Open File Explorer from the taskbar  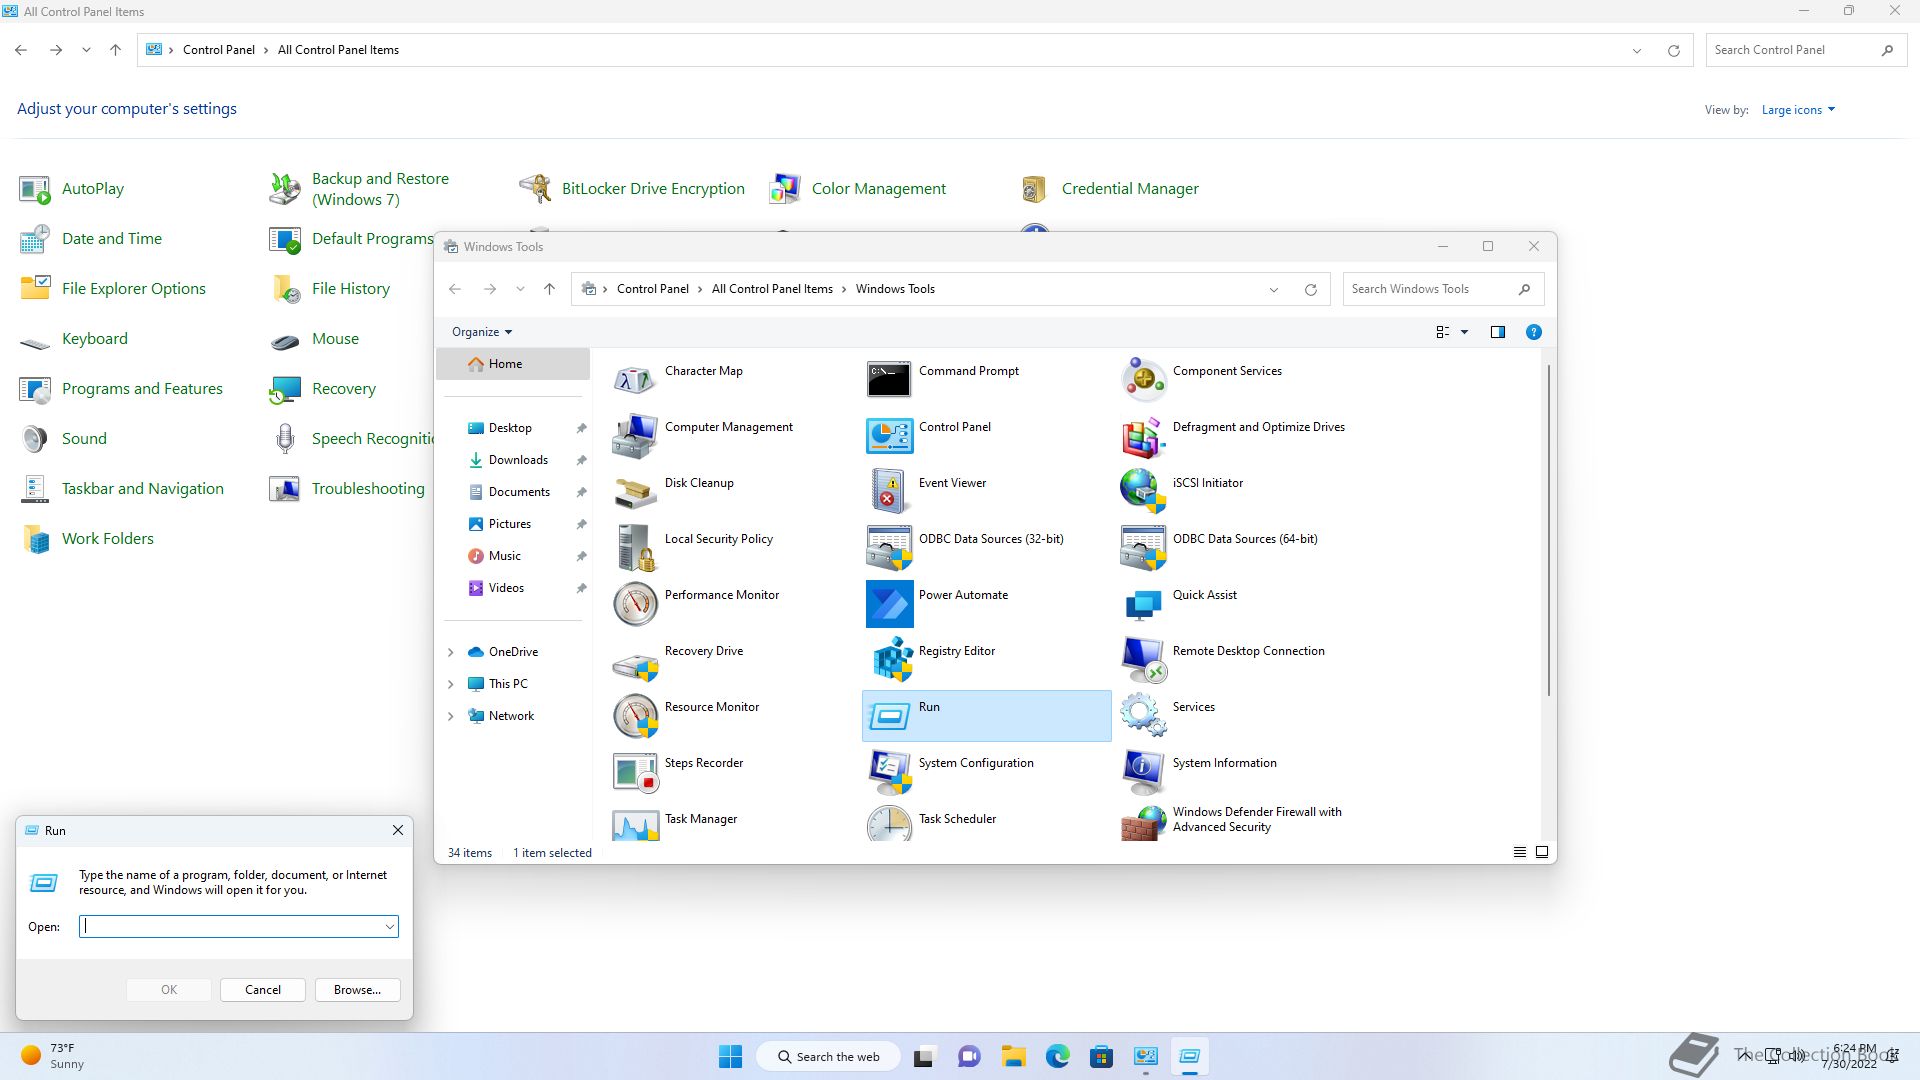coord(1014,1057)
